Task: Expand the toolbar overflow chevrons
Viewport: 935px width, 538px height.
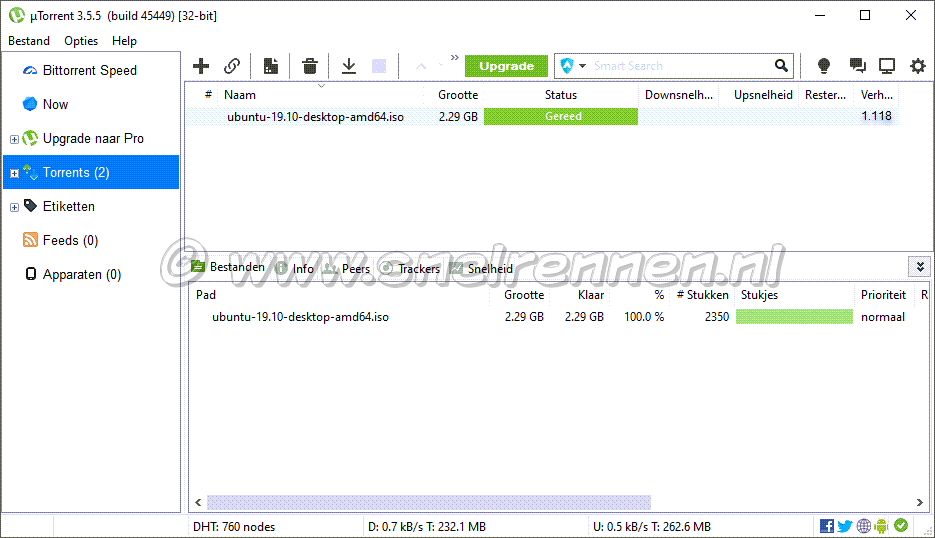Action: (x=454, y=57)
